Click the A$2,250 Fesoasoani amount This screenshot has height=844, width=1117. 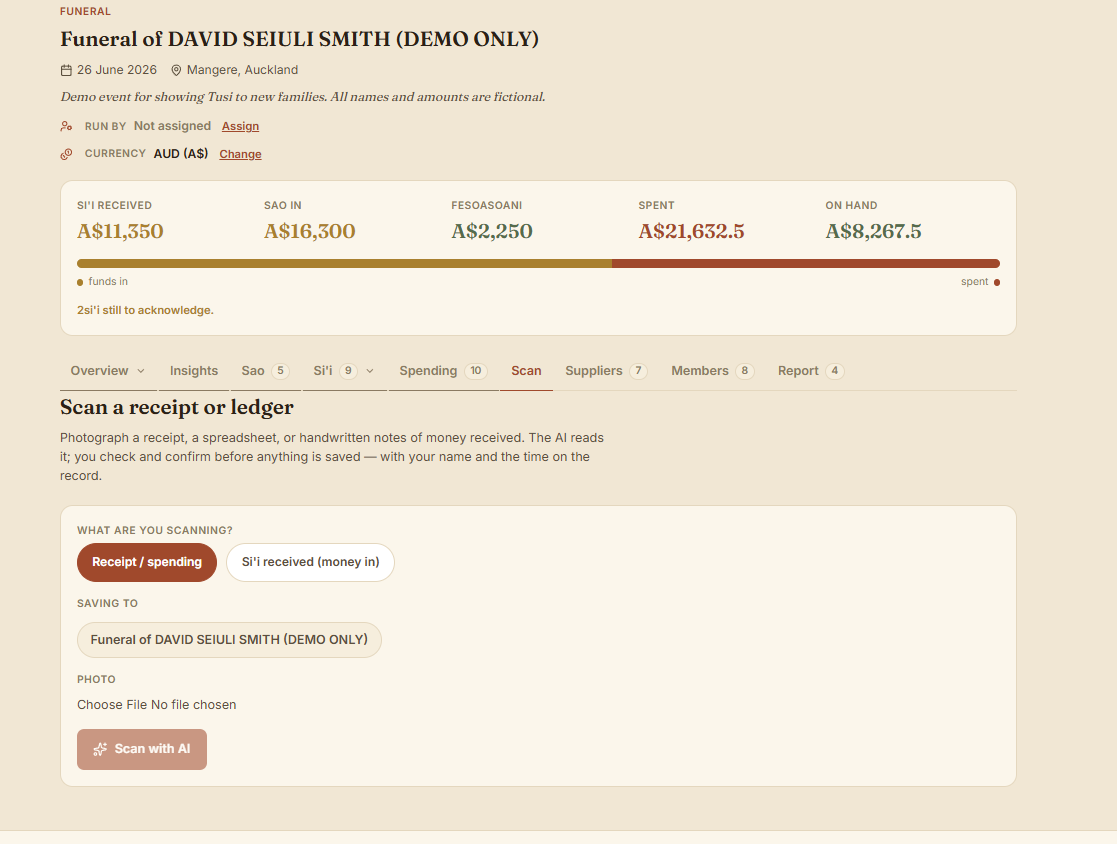pos(492,231)
